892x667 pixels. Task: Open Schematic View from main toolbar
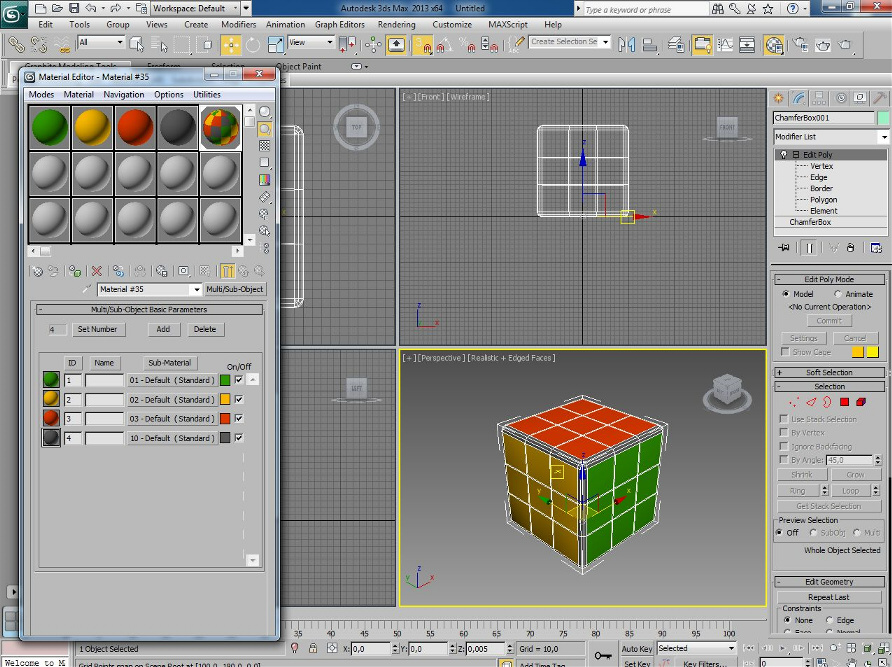coord(747,44)
